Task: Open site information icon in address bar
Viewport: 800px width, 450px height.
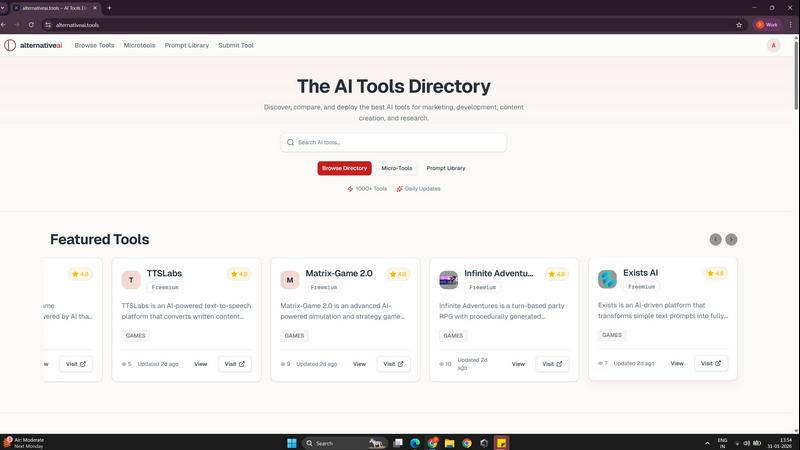Action: [x=48, y=24]
